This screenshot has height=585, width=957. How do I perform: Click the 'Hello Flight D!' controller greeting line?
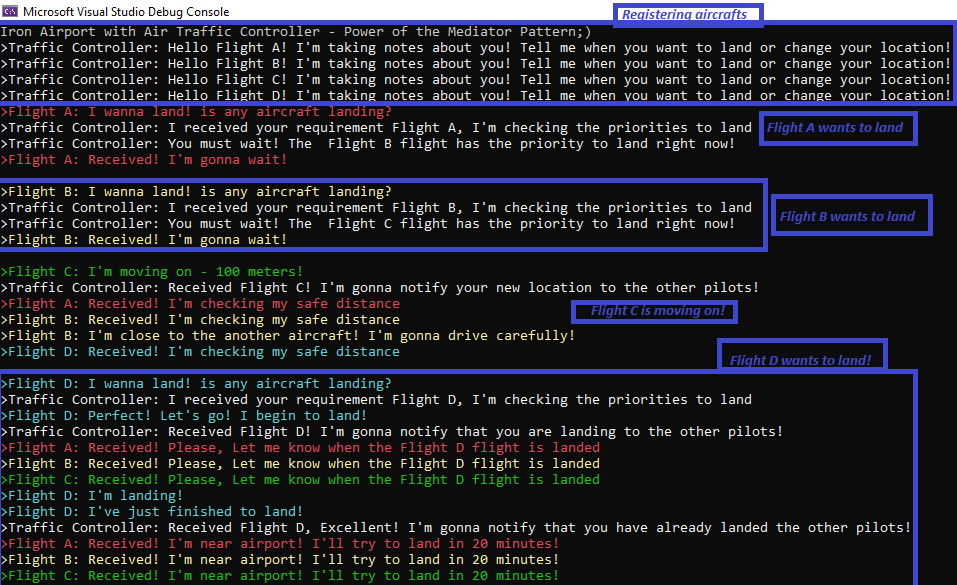coord(475,95)
